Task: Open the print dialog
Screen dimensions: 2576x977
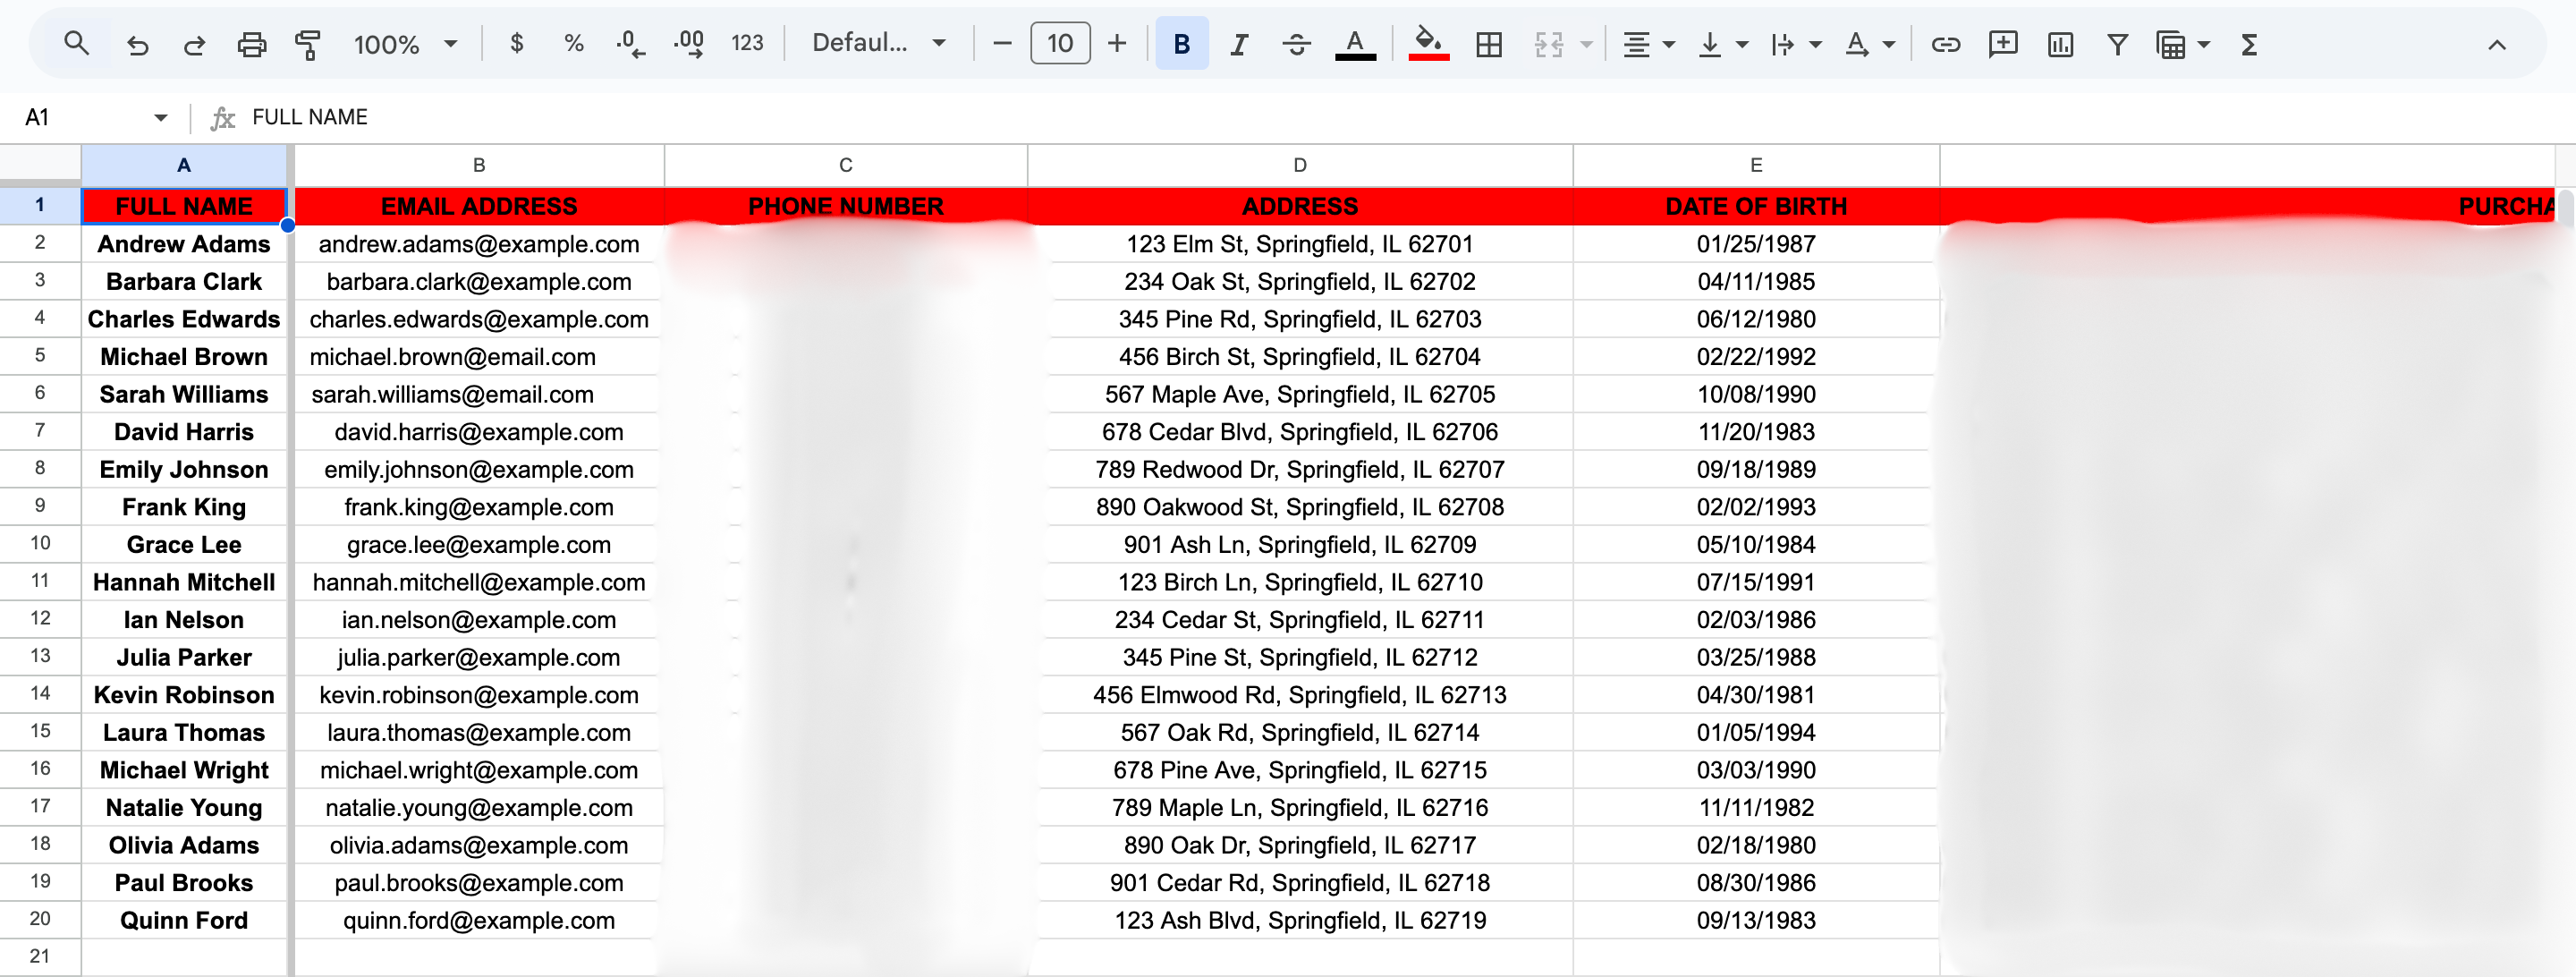Action: [251, 44]
